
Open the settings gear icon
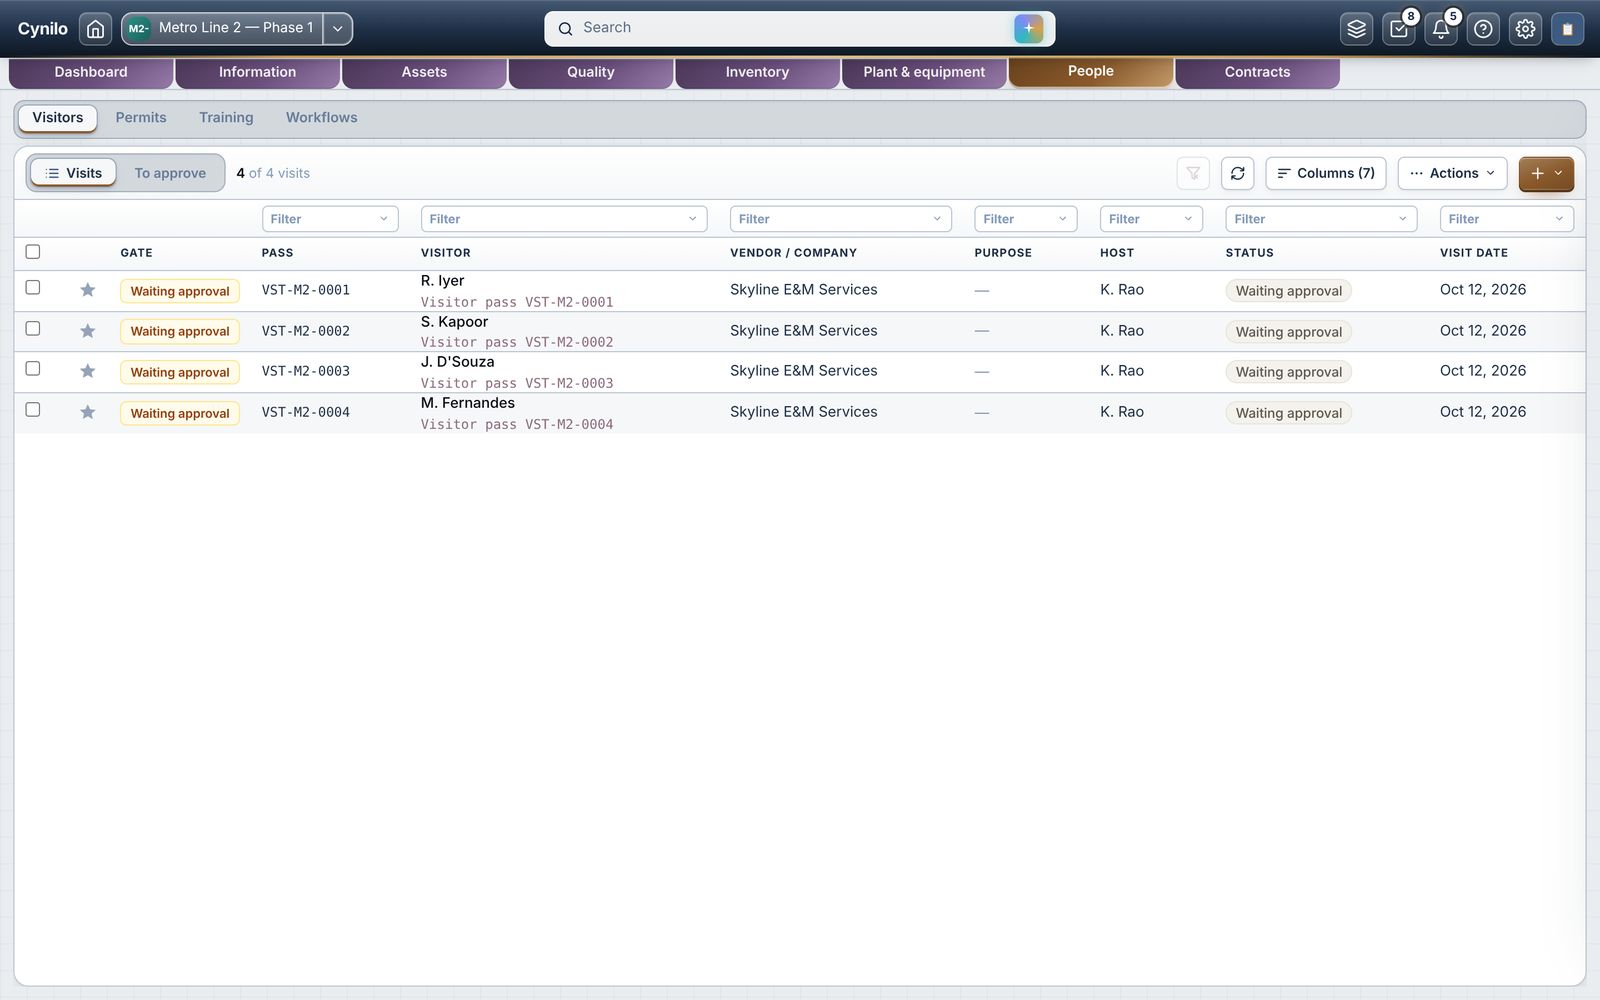point(1525,29)
